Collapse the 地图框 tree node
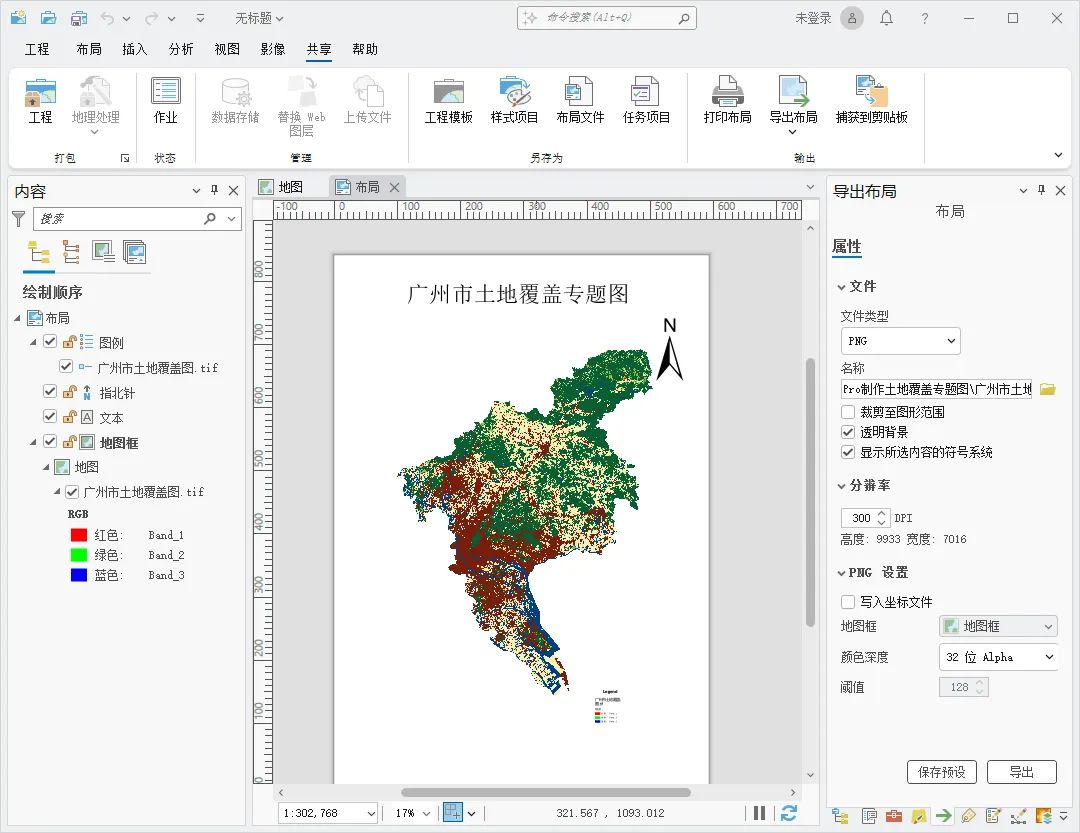The image size is (1080, 833). (x=33, y=442)
